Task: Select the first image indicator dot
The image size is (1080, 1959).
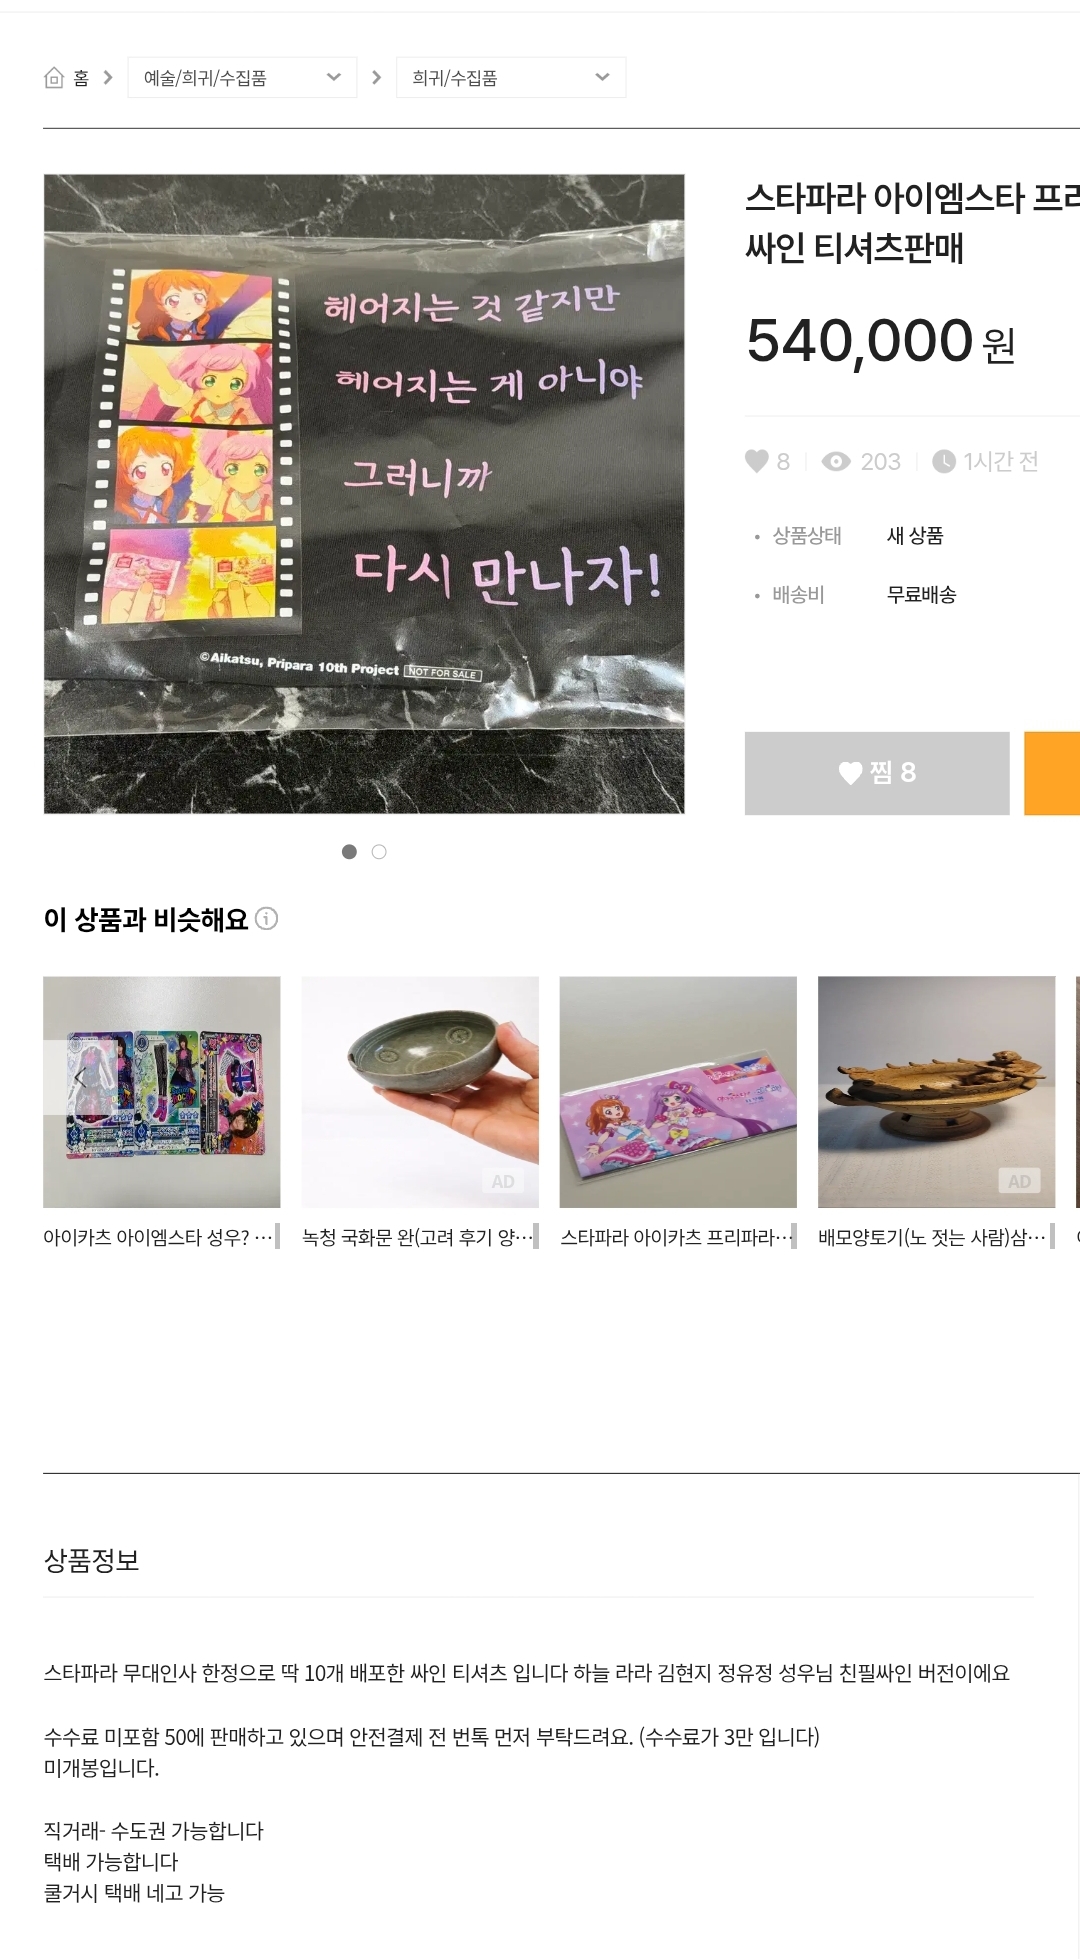Action: 349,852
